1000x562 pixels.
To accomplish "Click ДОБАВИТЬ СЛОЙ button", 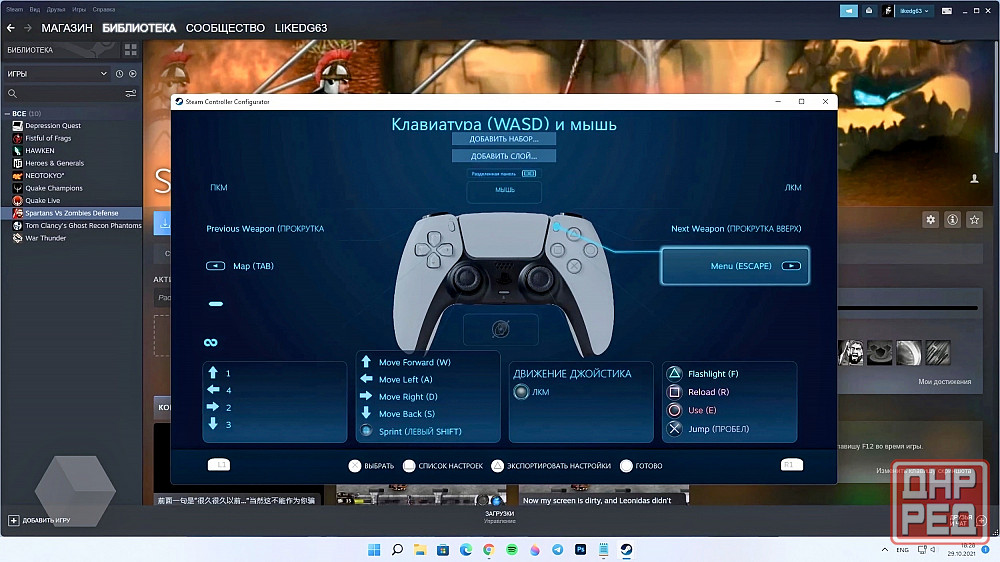I will (x=504, y=156).
